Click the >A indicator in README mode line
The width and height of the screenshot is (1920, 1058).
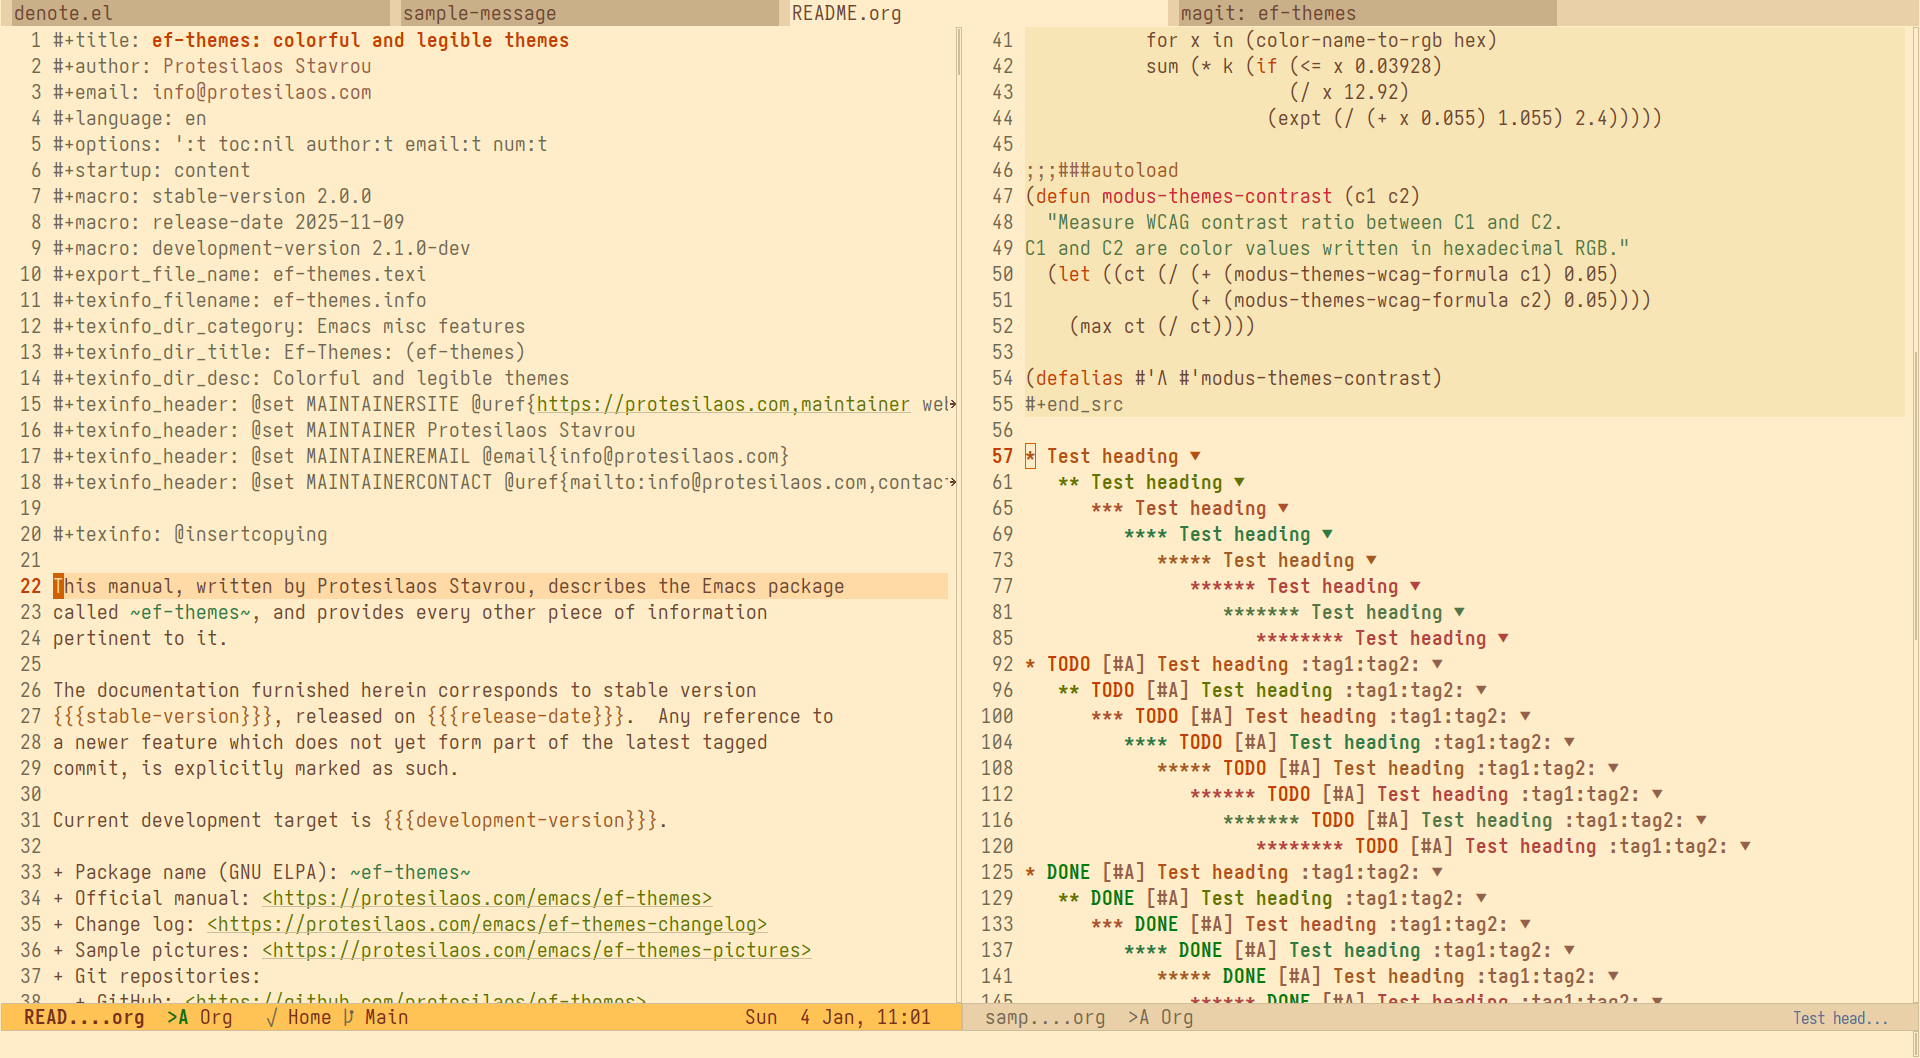coord(177,1017)
